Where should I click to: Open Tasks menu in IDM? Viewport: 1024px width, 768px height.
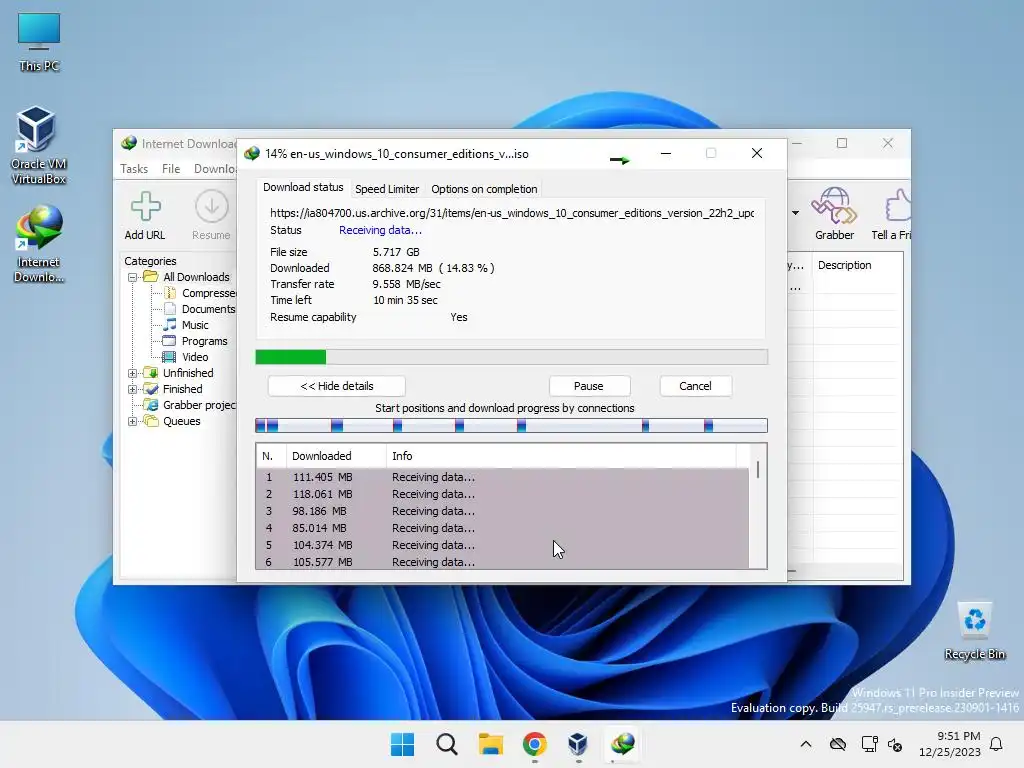pos(134,168)
